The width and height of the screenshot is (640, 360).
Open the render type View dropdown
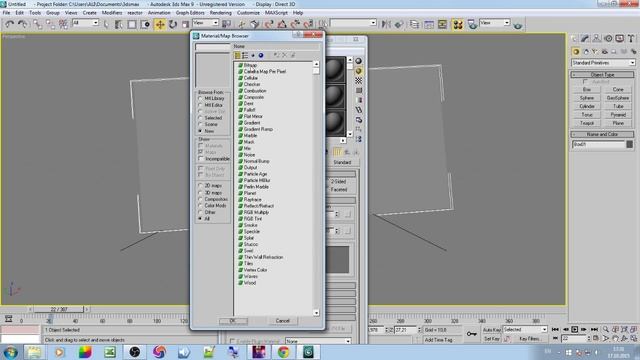(x=495, y=23)
